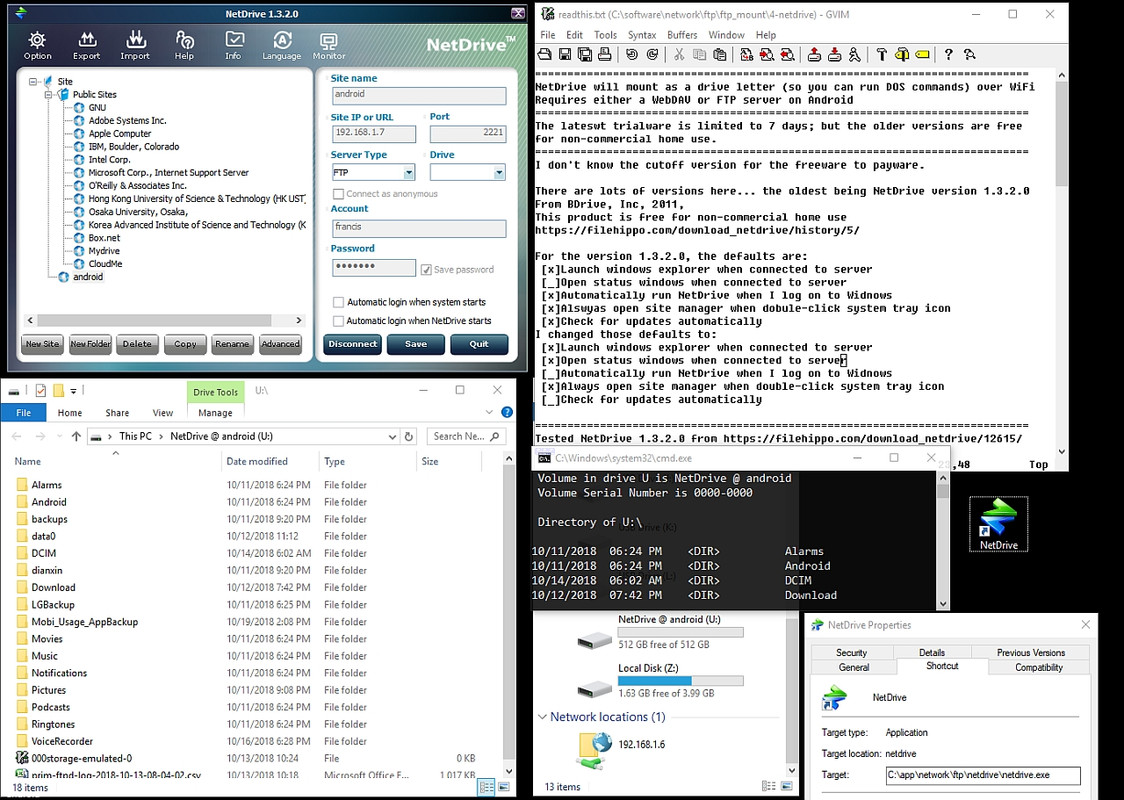Screen dimensions: 1124x800
Task: Click the Save file icon in GVIM toolbar
Action: 565,54
